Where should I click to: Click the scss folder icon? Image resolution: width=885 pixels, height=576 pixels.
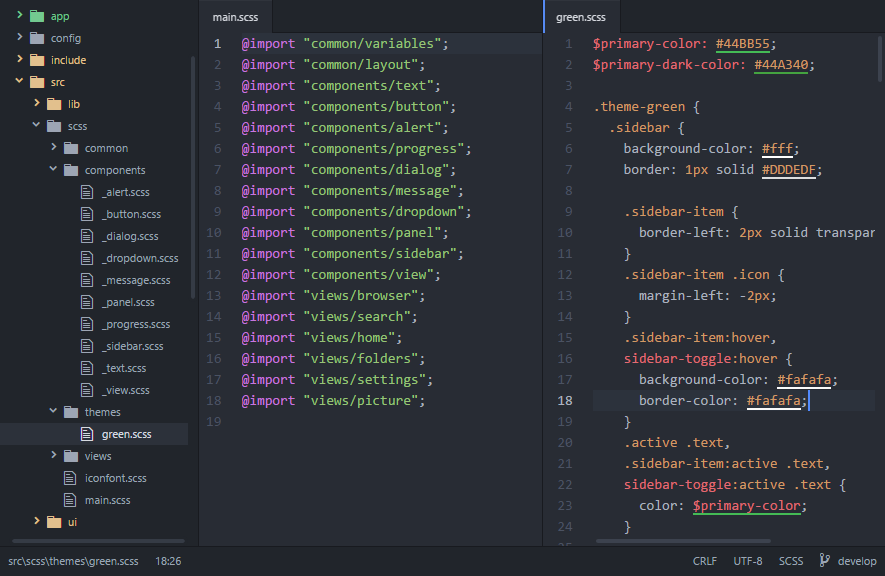click(54, 126)
